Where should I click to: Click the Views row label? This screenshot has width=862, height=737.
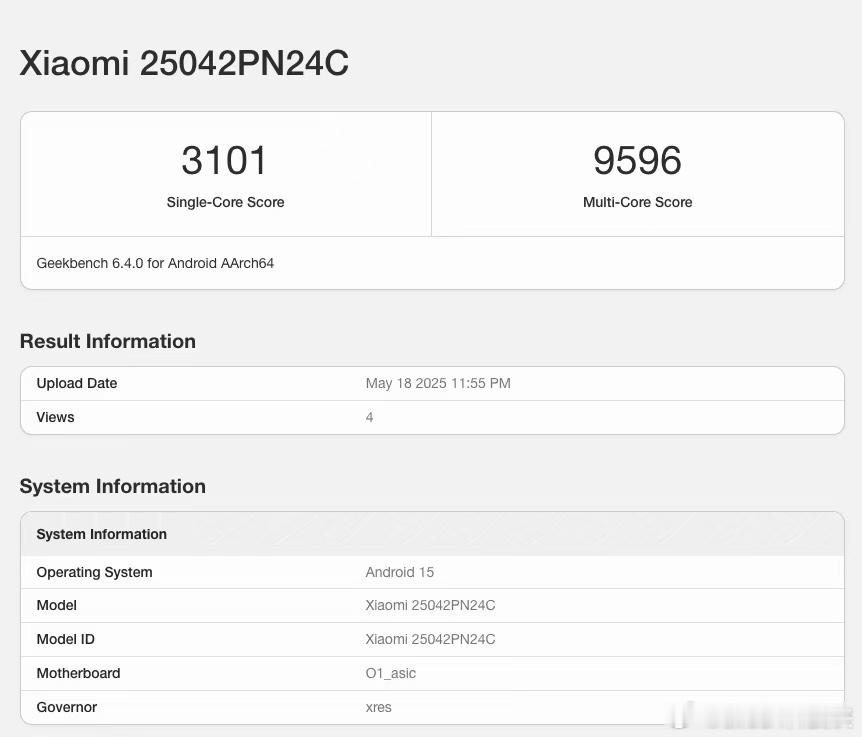56,417
